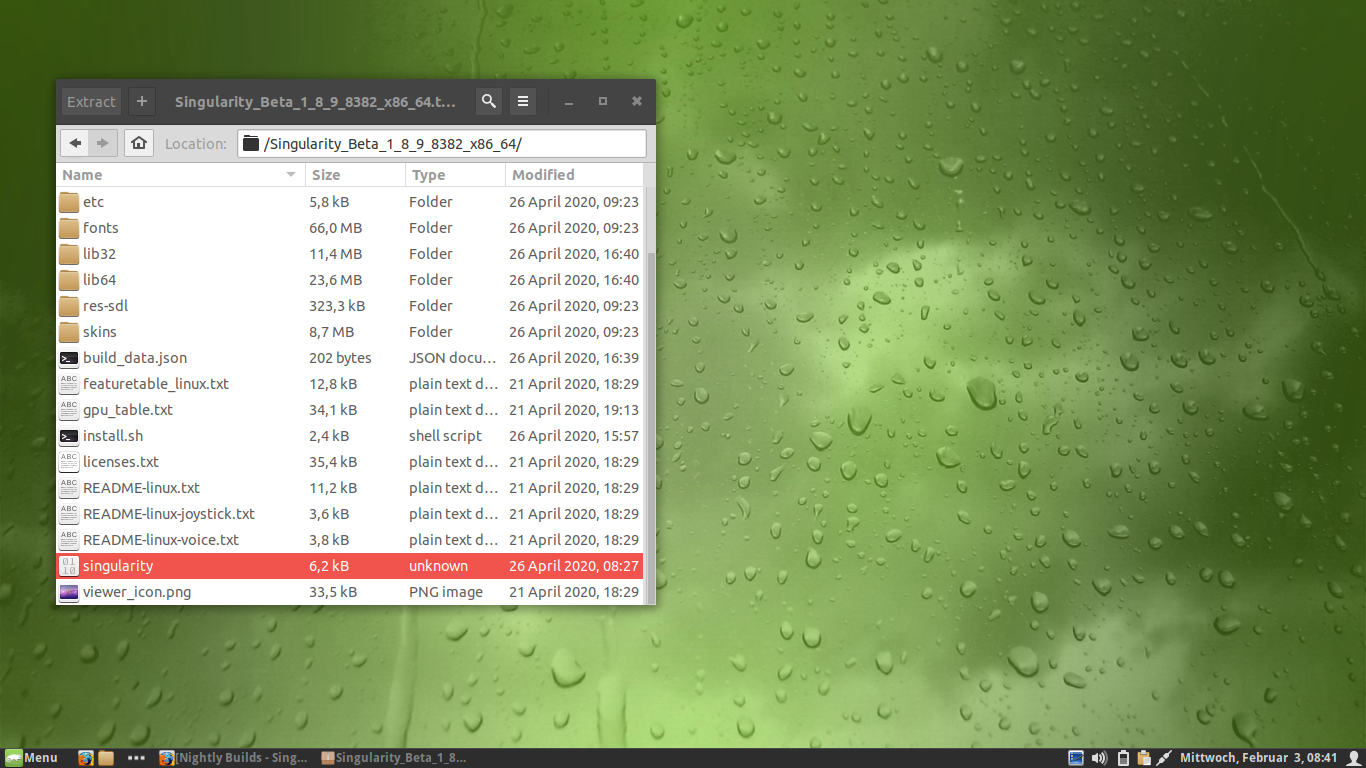
Task: Select the lib32 folder icon
Action: click(x=69, y=254)
